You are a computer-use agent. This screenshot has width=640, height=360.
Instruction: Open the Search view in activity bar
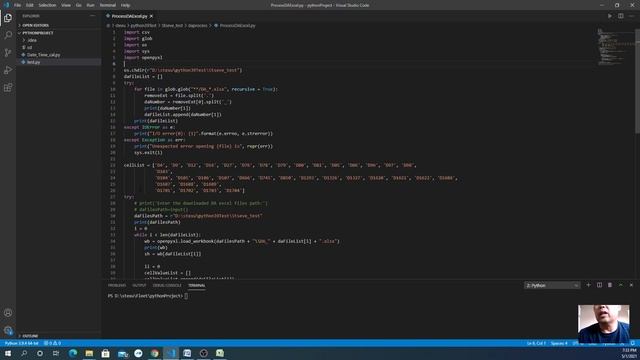(x=8, y=35)
